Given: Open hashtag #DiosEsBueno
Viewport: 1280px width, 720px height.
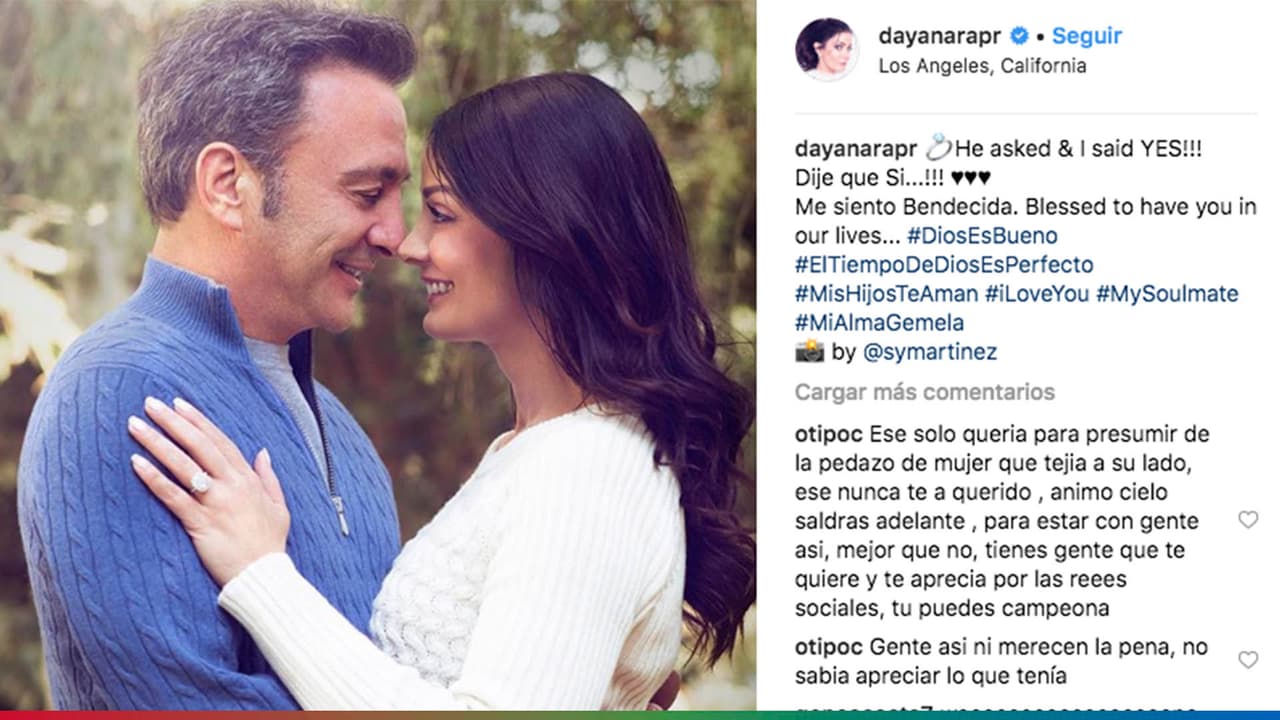Looking at the screenshot, I should coord(982,237).
